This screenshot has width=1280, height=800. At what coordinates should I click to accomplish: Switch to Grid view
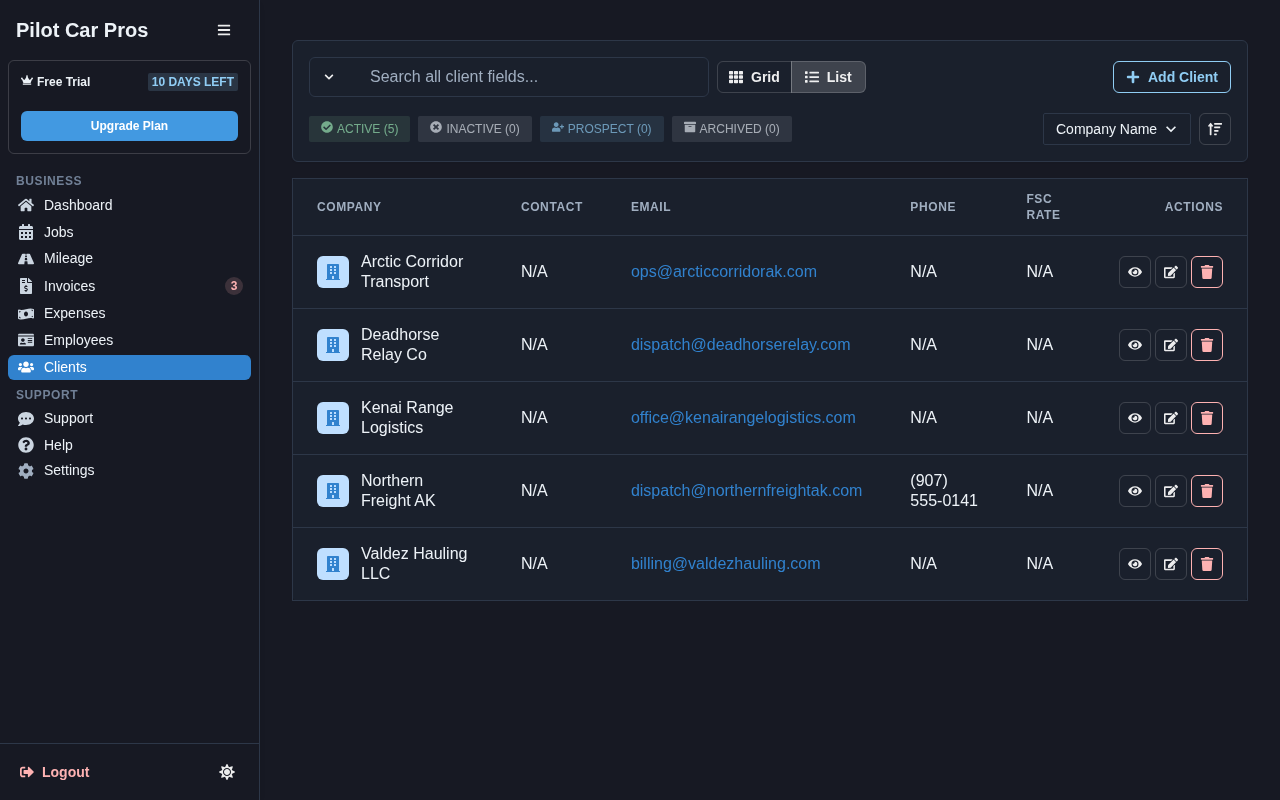pyautogui.click(x=754, y=77)
